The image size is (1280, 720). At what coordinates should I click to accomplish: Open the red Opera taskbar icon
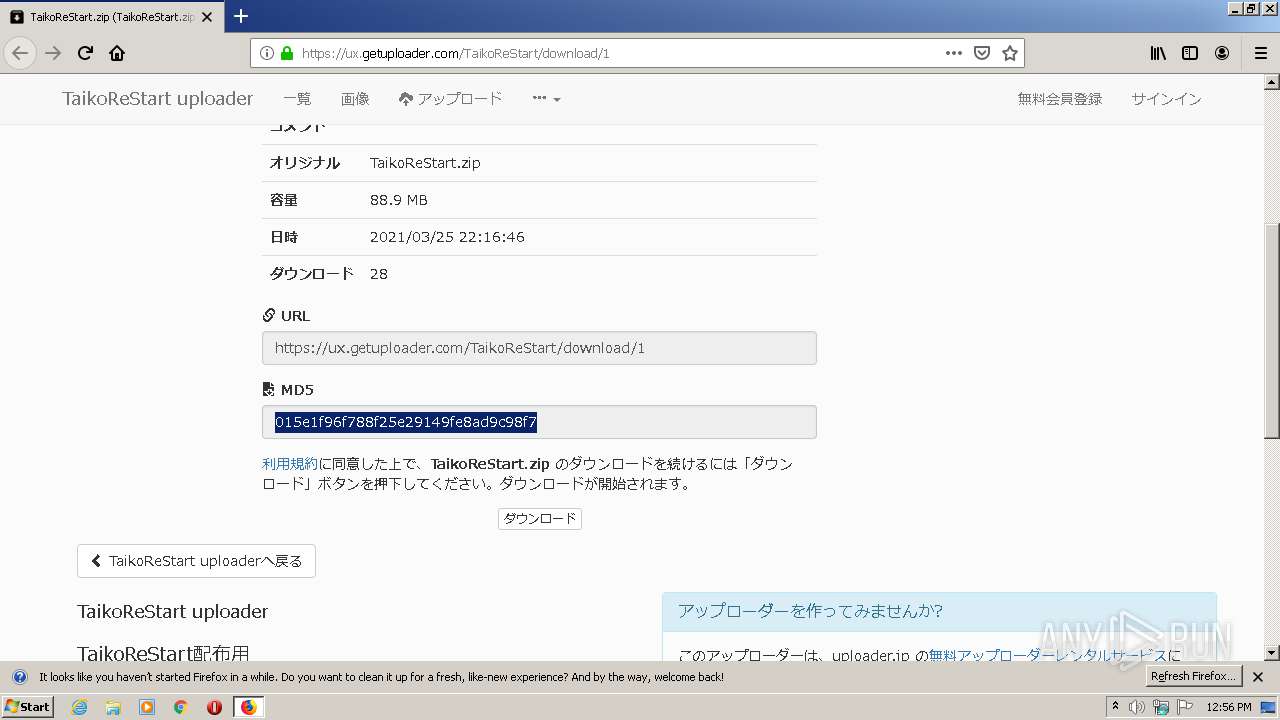(x=214, y=707)
